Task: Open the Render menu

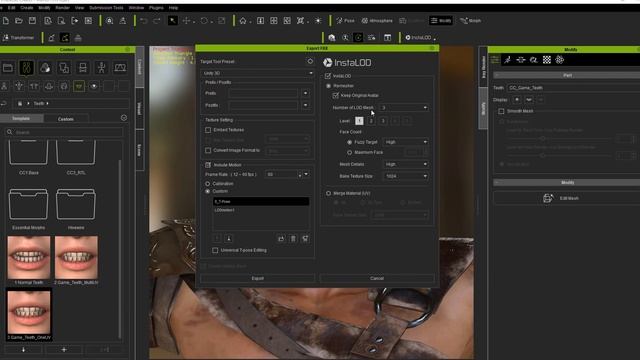Action: [62, 8]
